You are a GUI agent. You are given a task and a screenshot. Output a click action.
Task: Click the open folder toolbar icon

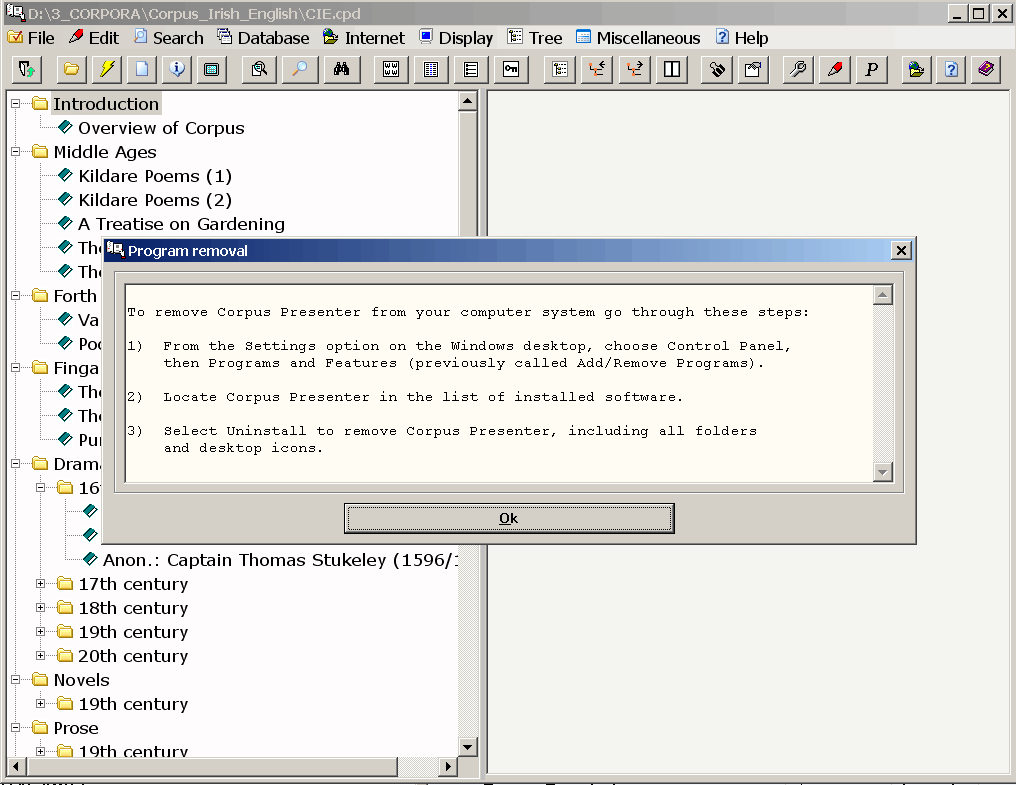point(71,69)
